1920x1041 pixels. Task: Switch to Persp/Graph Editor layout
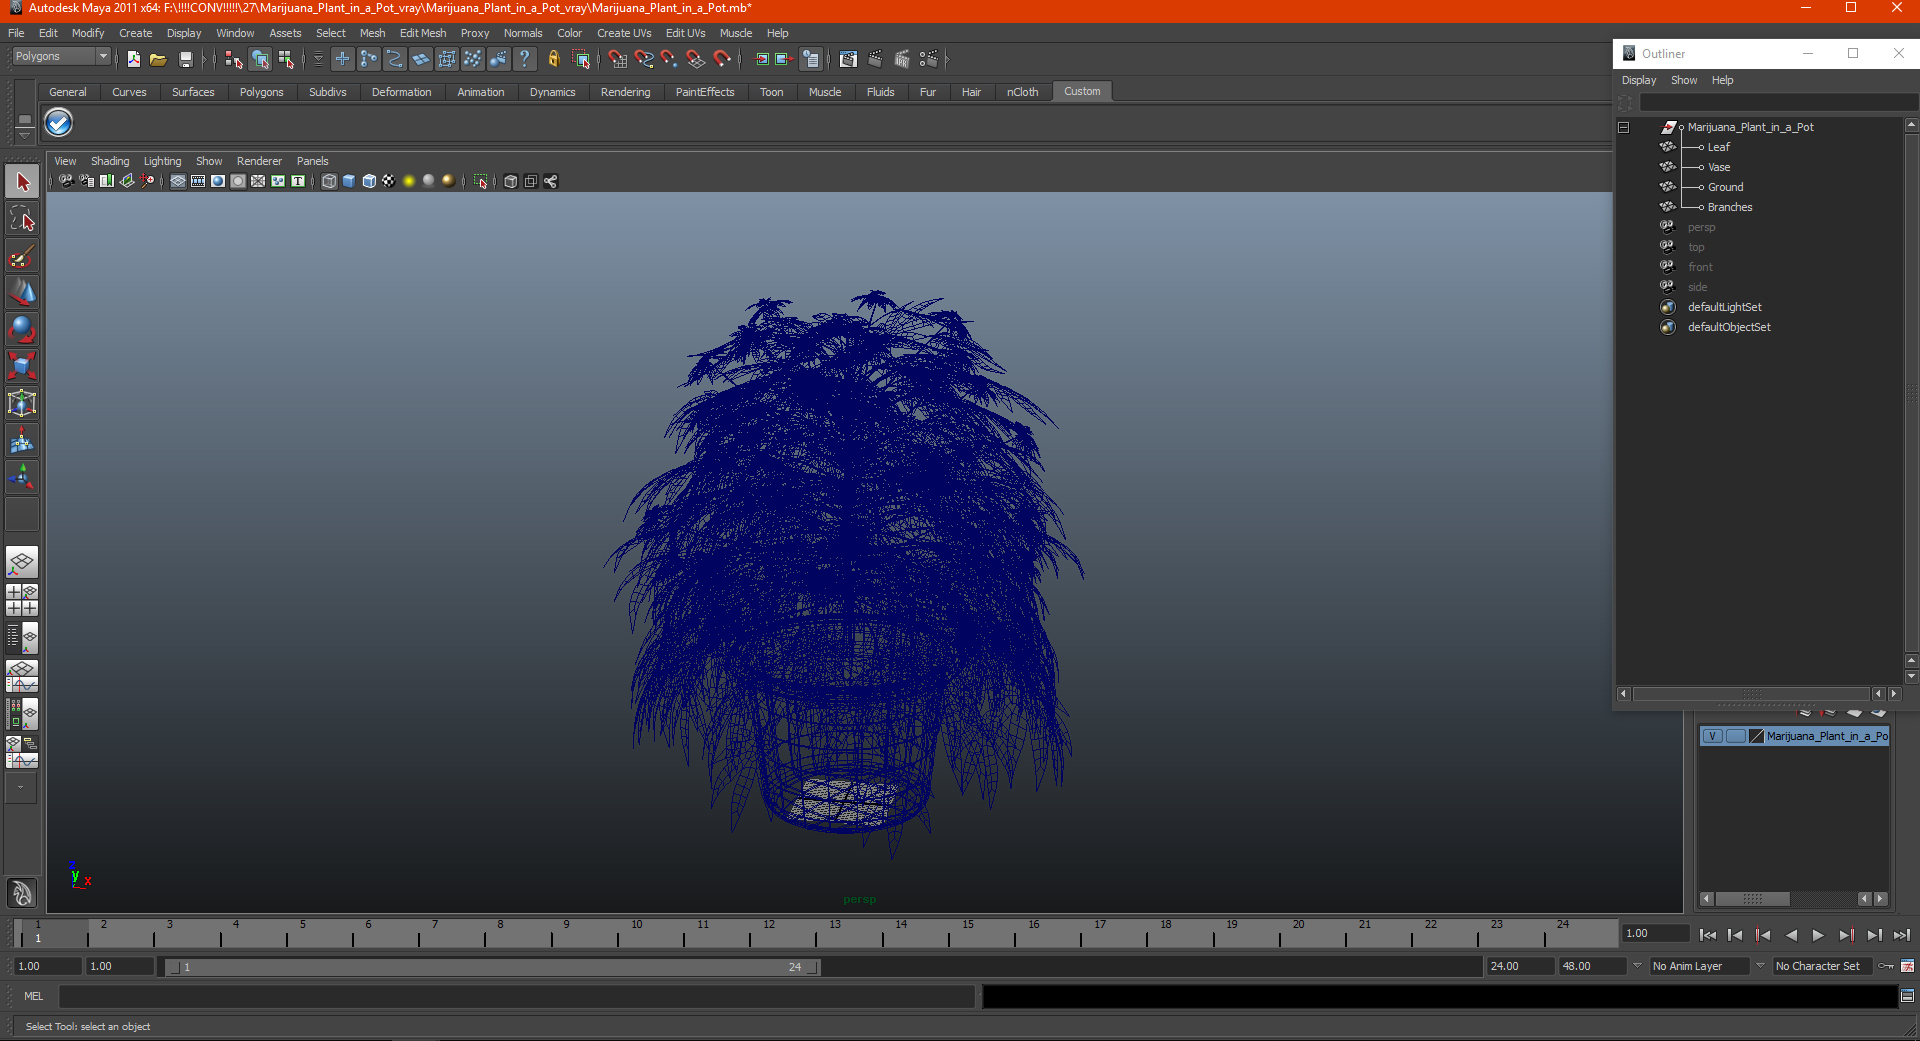click(22, 675)
